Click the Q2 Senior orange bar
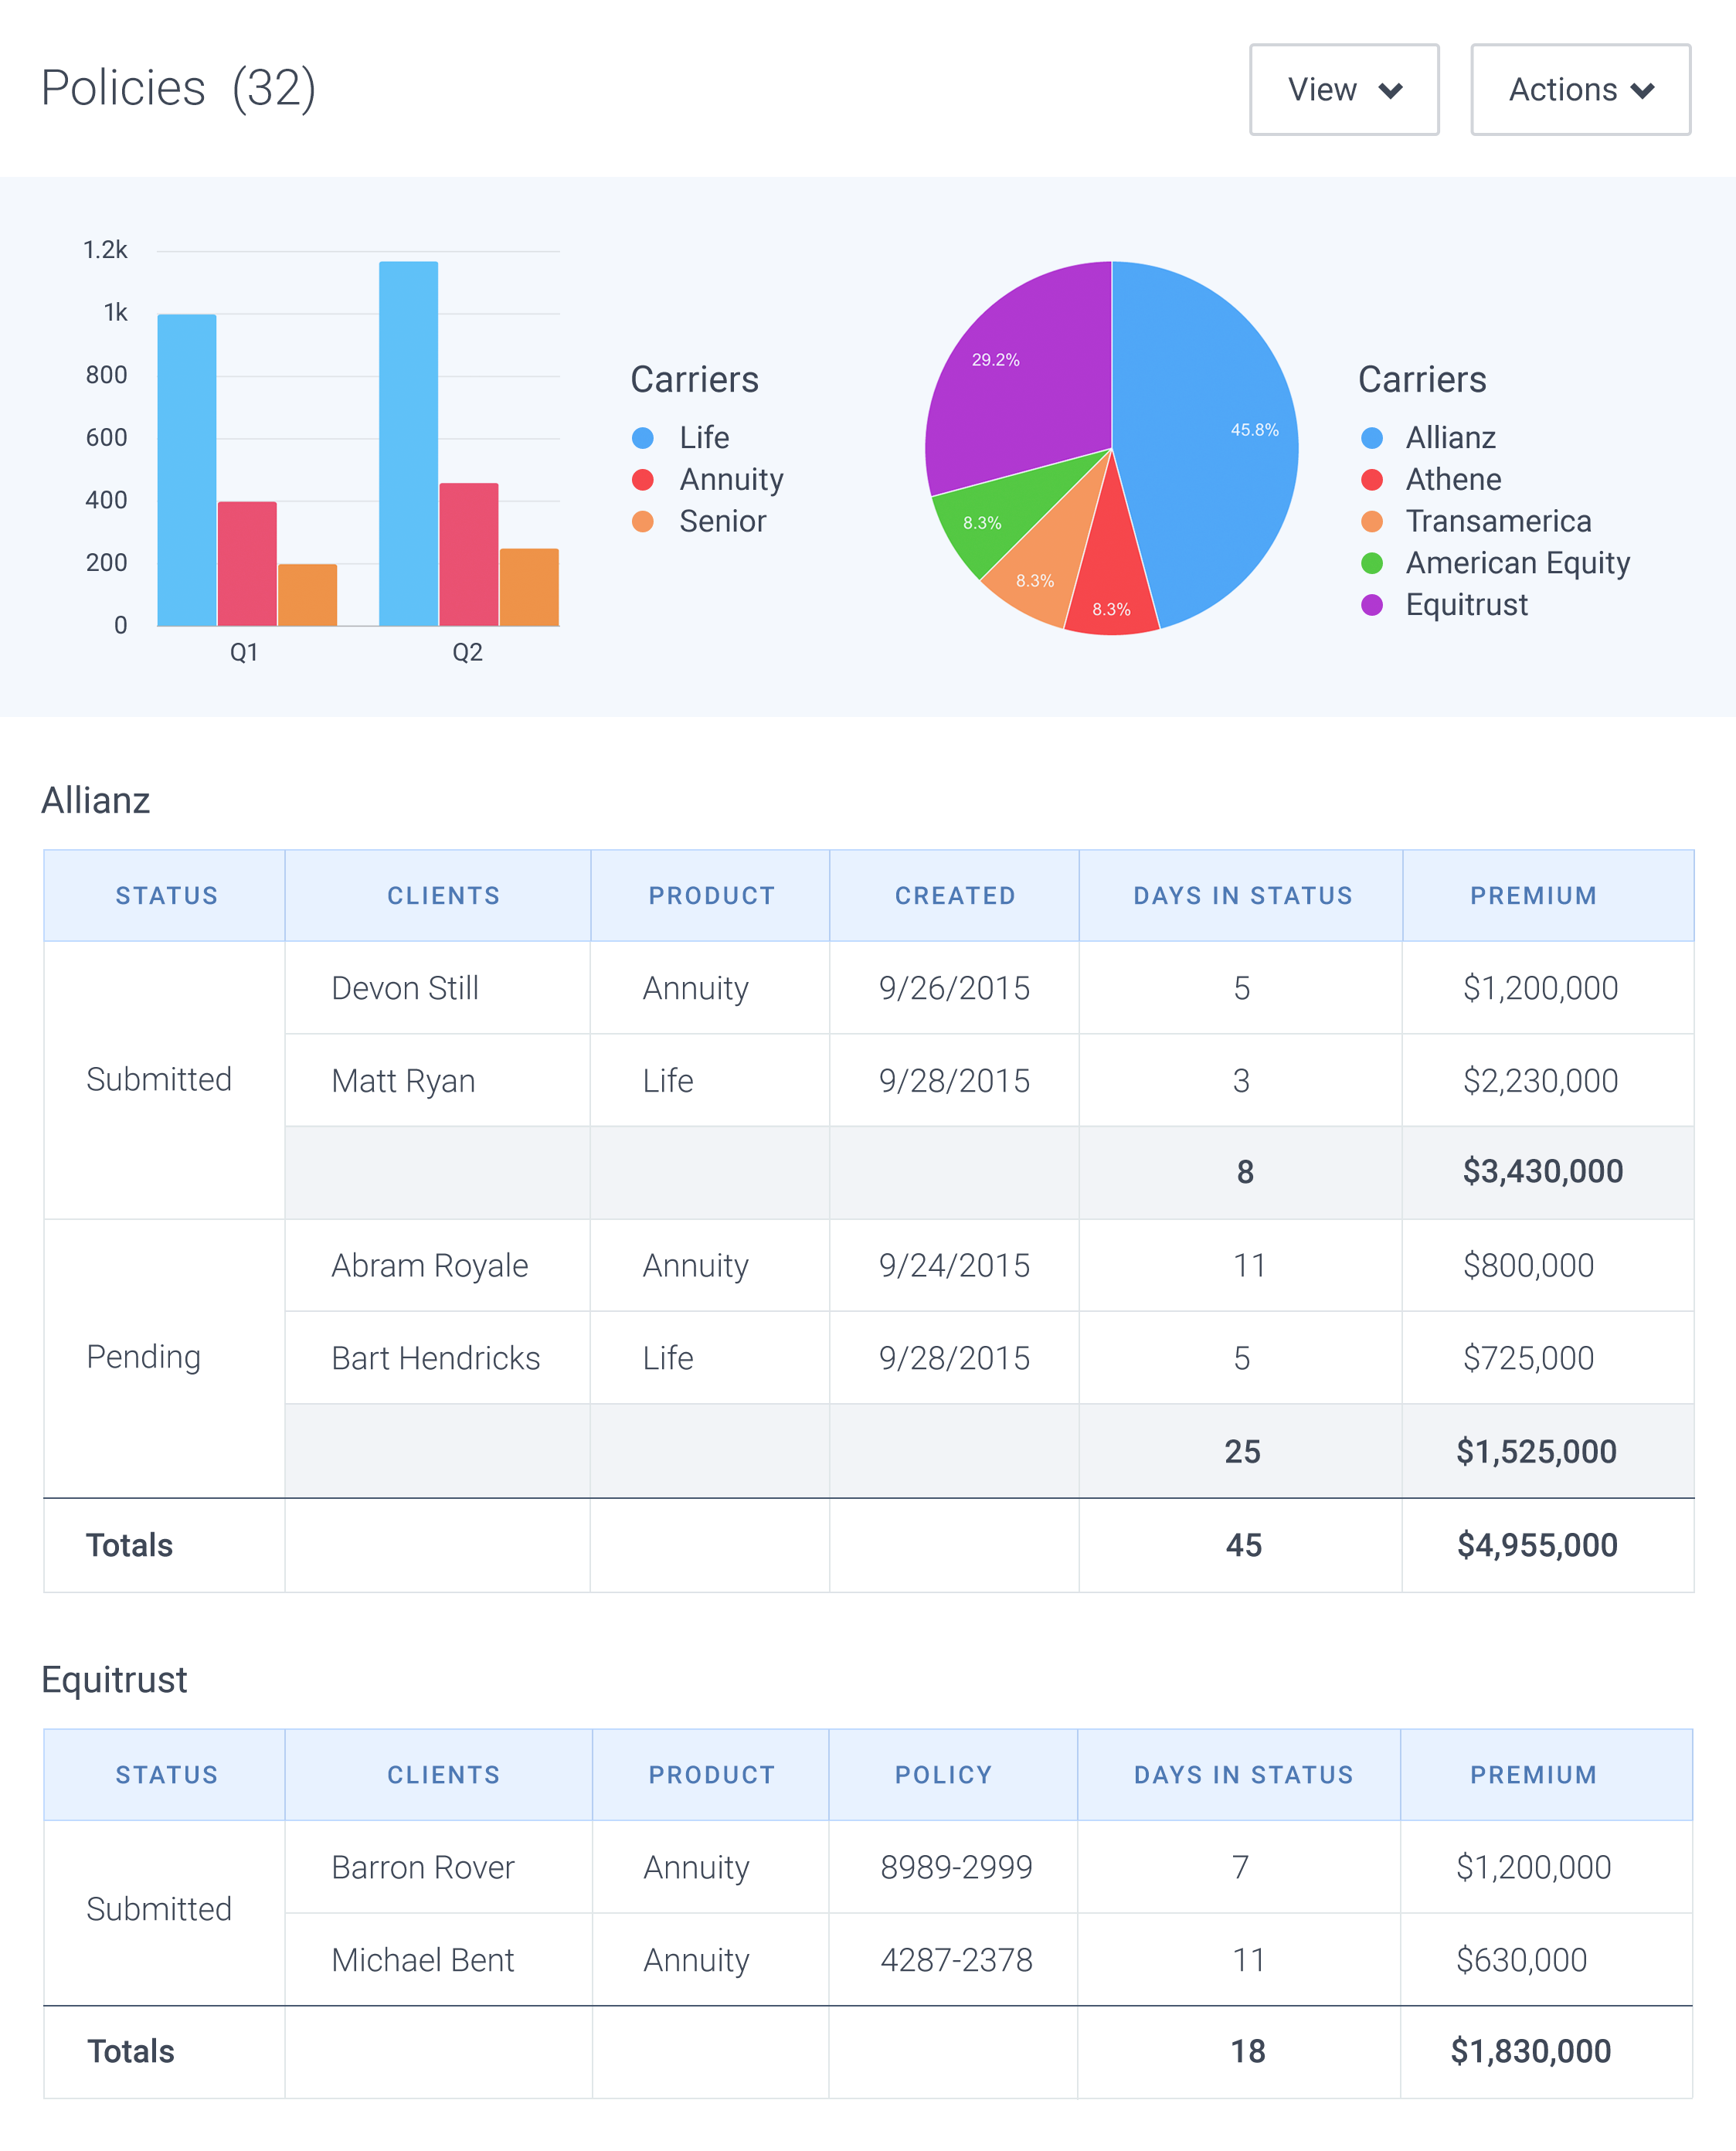The width and height of the screenshot is (1736, 2151). click(529, 587)
